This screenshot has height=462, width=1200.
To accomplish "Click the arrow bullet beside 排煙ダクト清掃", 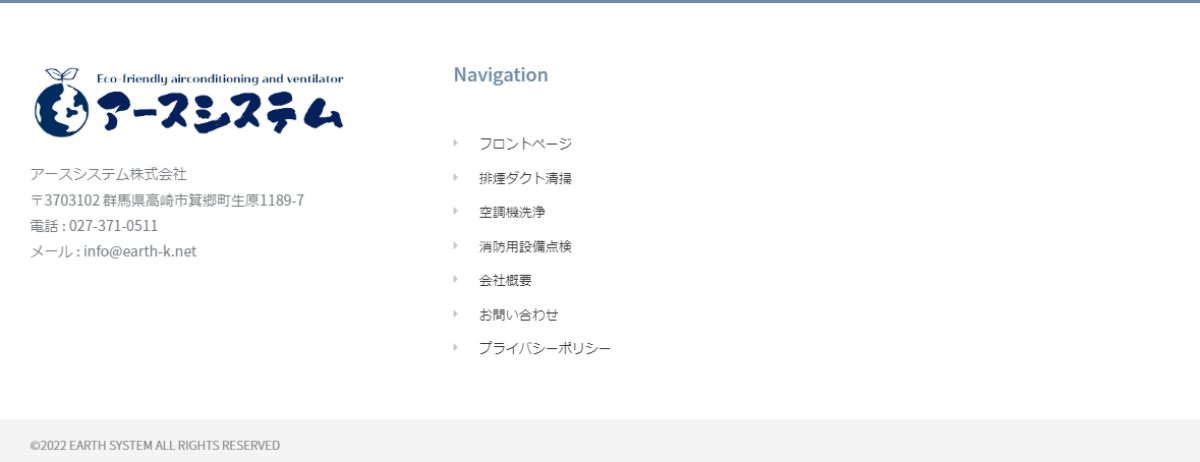I will pyautogui.click(x=455, y=177).
